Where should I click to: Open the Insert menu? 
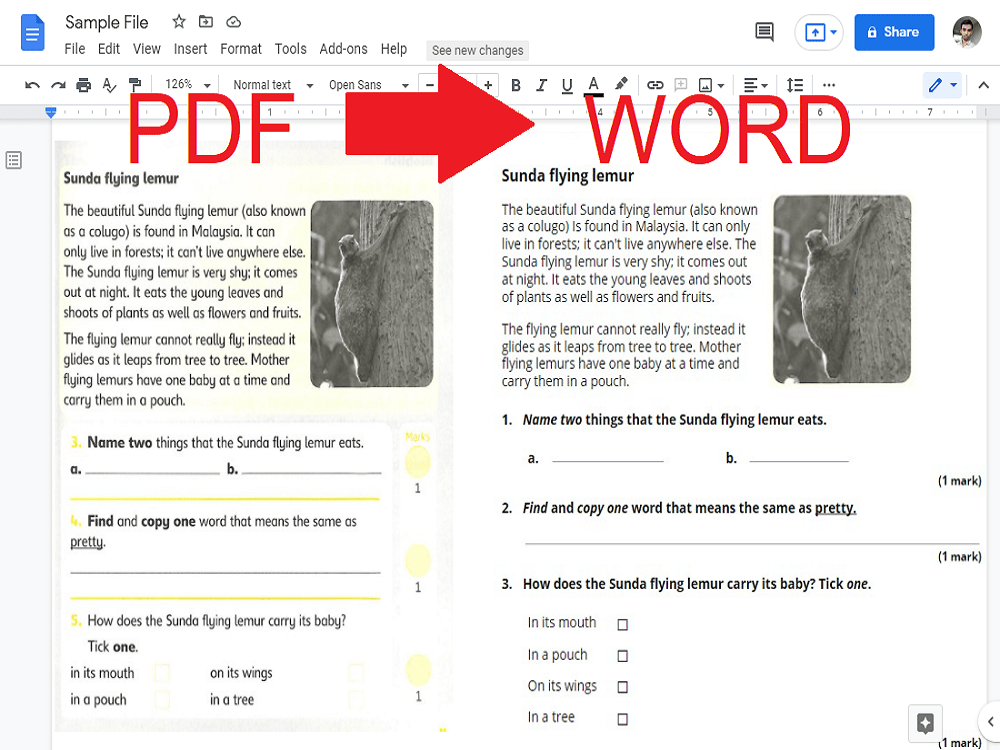(190, 49)
